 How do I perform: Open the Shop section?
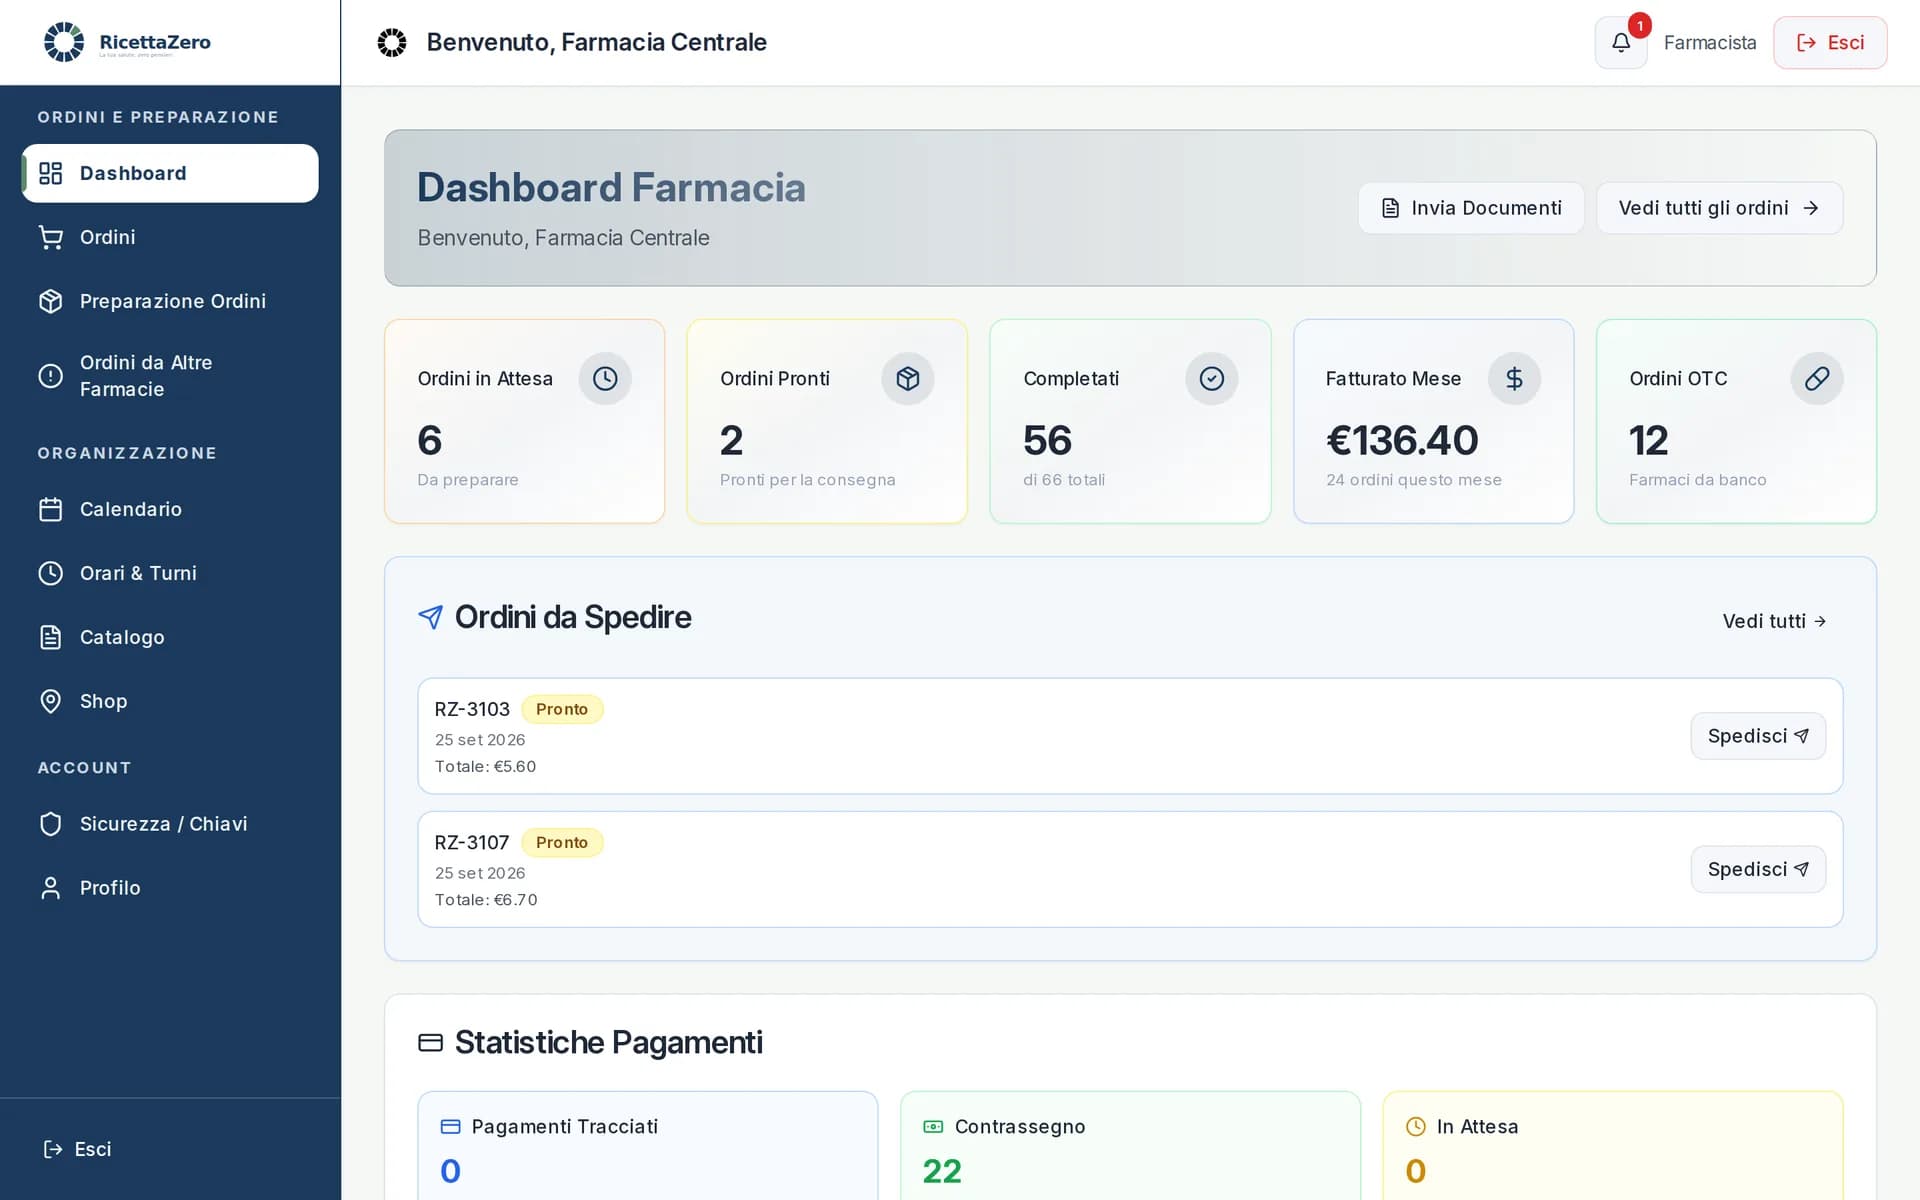(x=170, y=701)
